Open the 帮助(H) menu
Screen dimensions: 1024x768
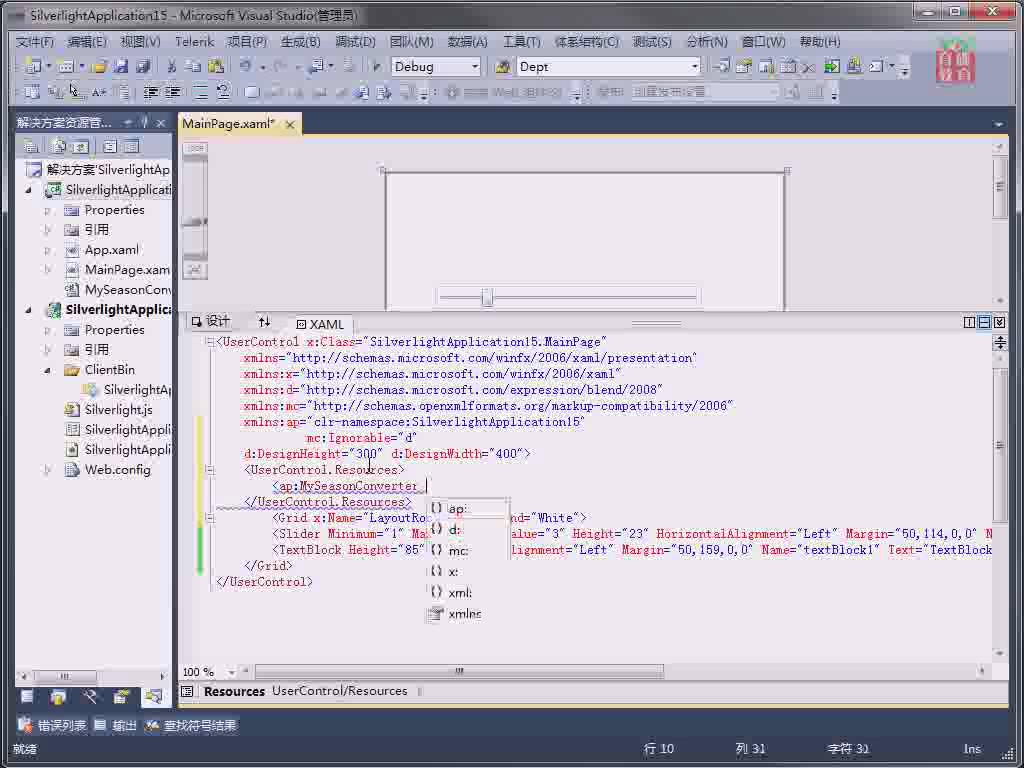point(820,42)
